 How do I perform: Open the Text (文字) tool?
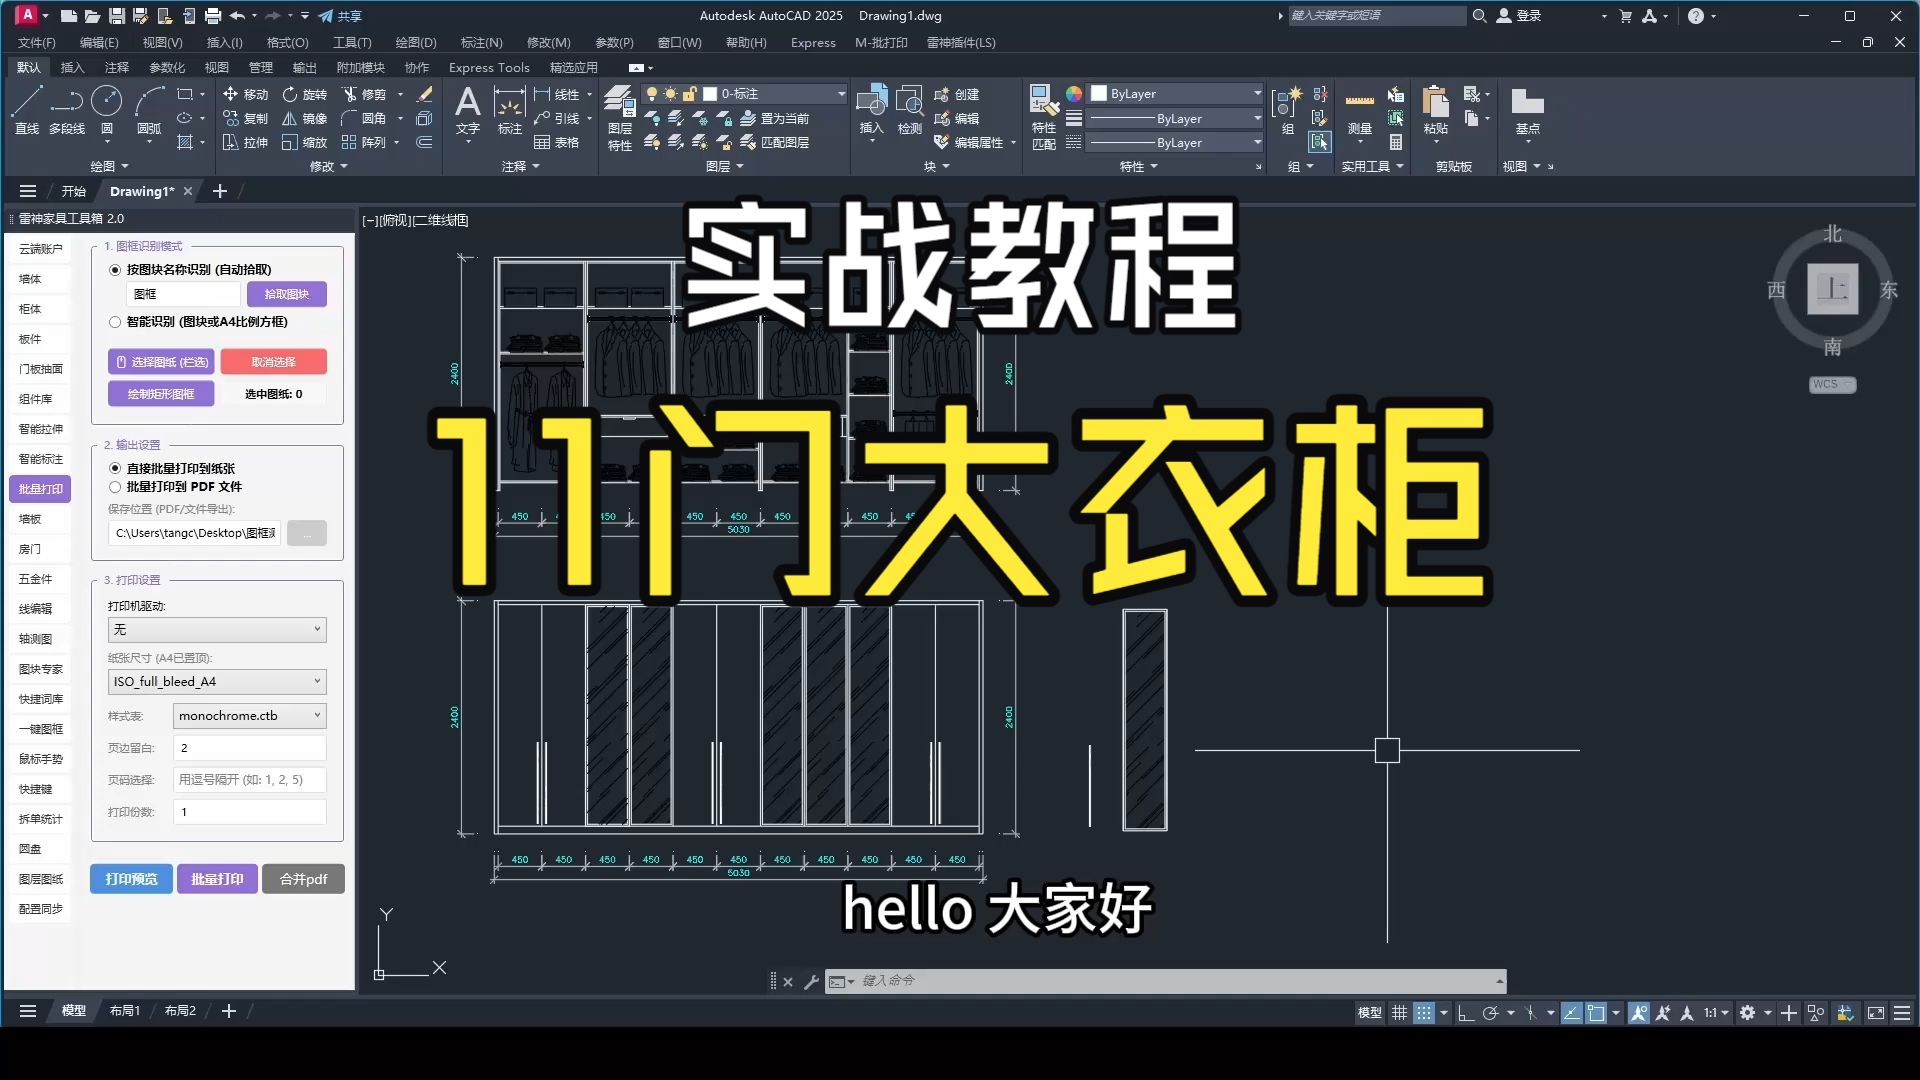tap(468, 110)
